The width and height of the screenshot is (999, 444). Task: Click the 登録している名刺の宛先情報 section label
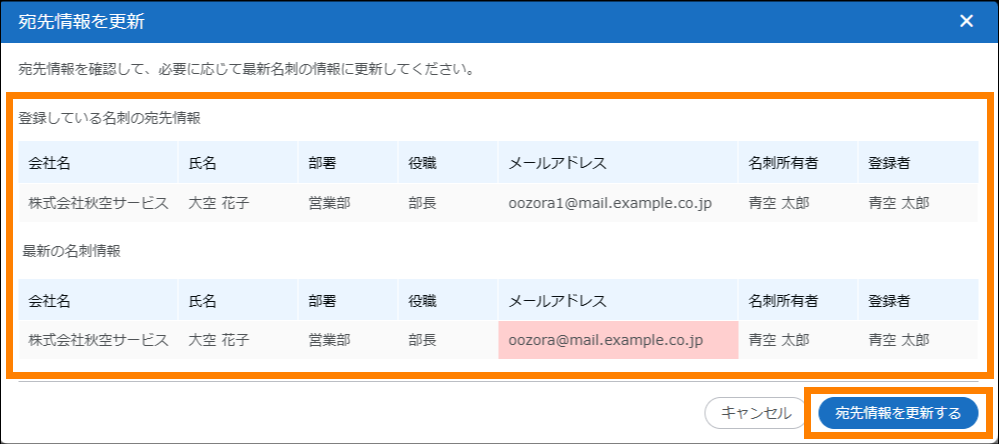109,118
